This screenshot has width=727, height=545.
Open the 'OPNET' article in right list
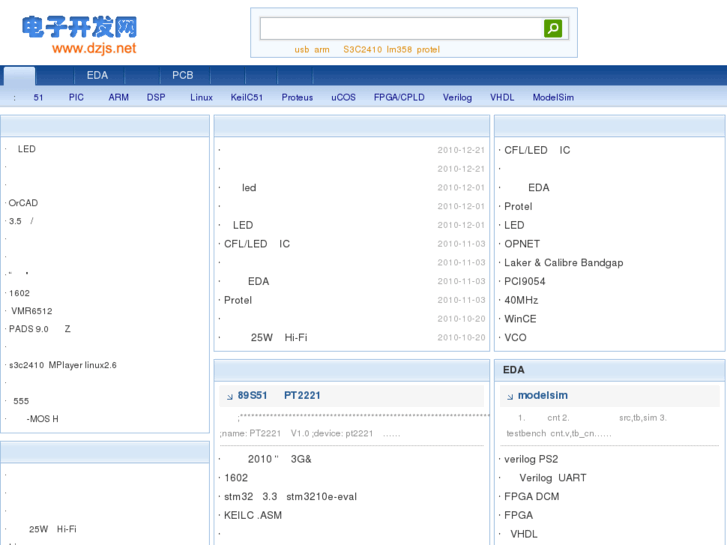[x=522, y=244]
